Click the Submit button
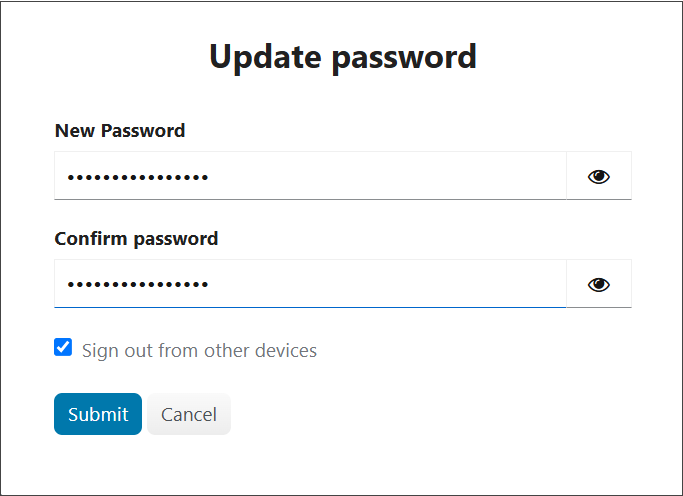The height and width of the screenshot is (496, 683). tap(98, 414)
